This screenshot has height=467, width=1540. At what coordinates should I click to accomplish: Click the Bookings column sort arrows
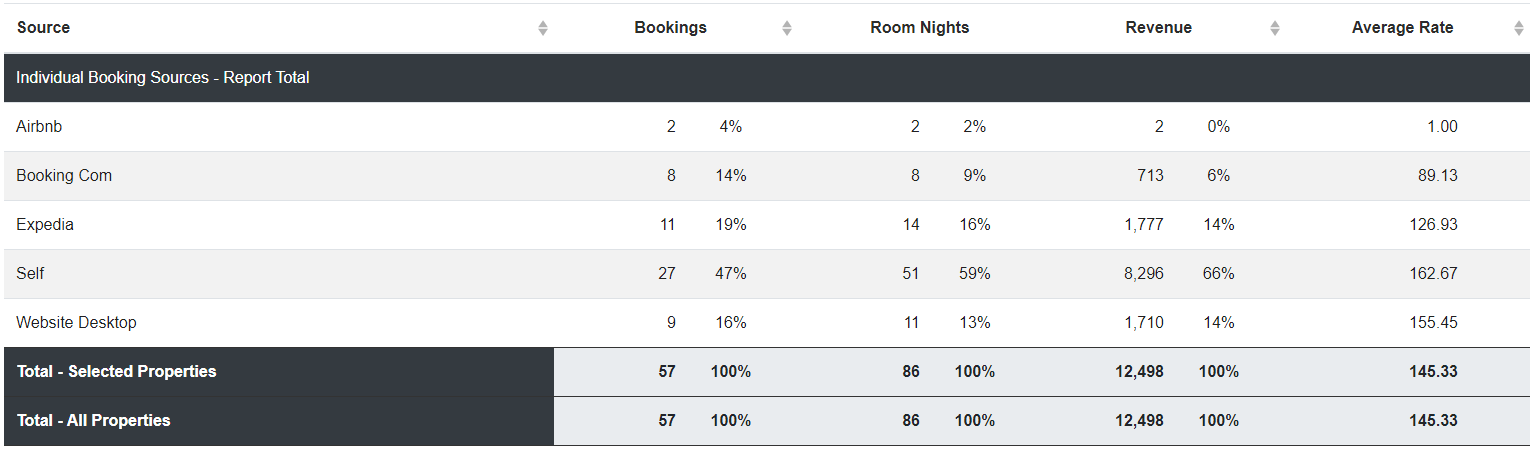(787, 28)
